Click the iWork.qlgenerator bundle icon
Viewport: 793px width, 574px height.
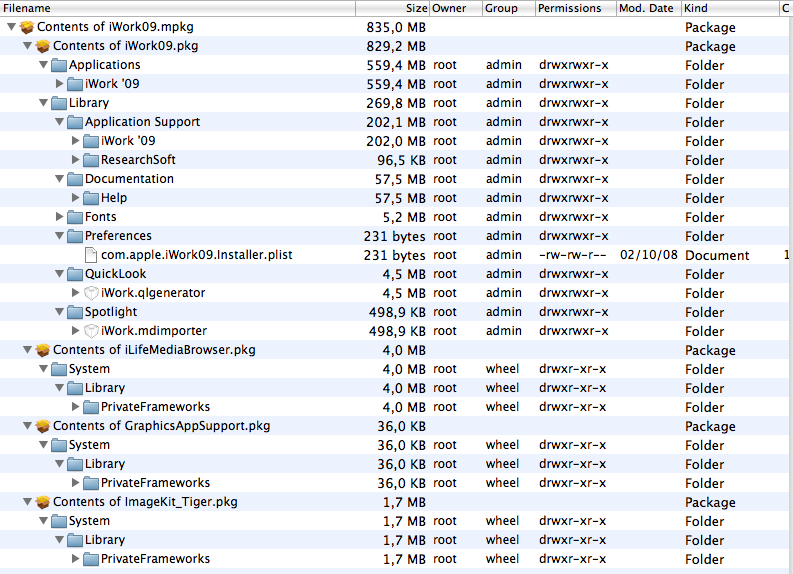[x=91, y=293]
